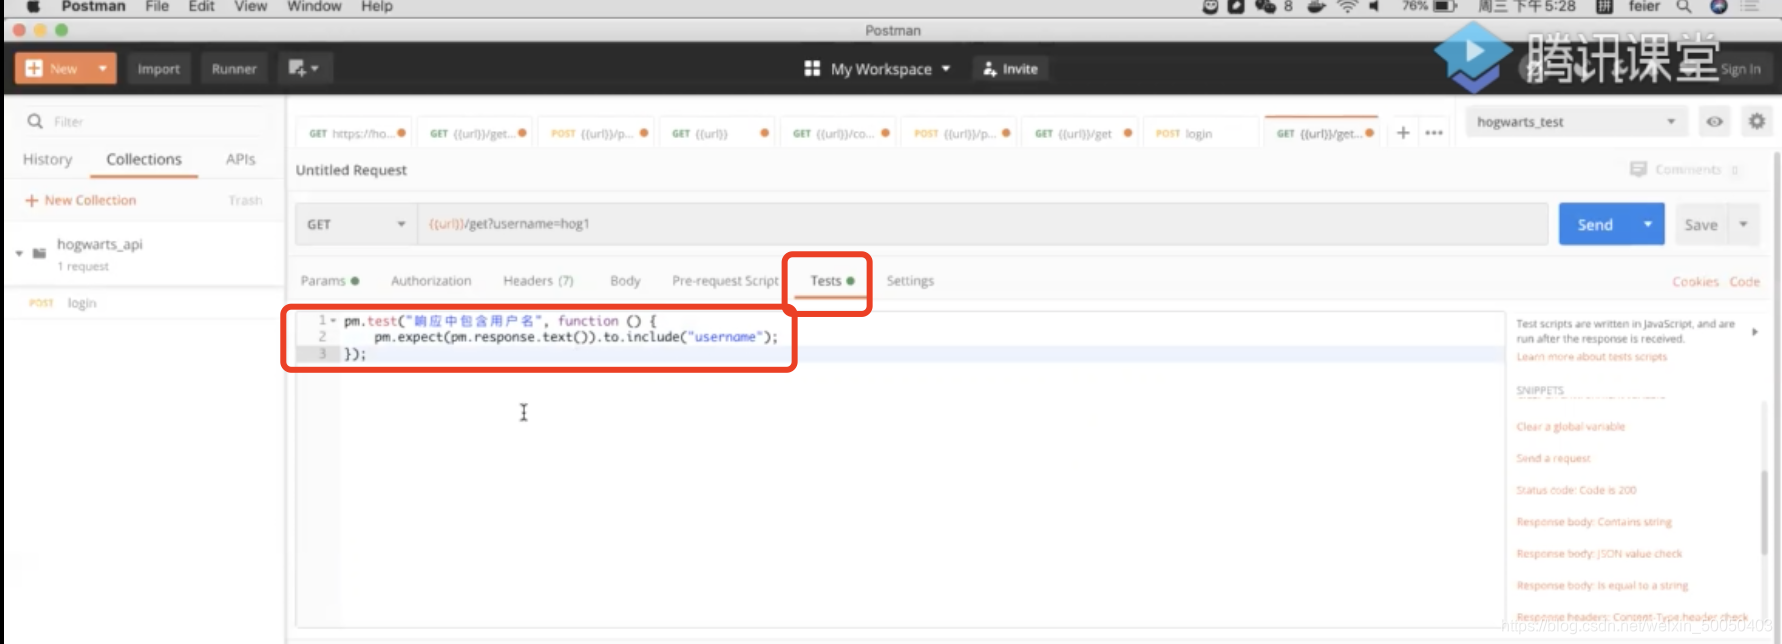Send the request
Image resolution: width=1782 pixels, height=644 pixels.
pyautogui.click(x=1595, y=224)
